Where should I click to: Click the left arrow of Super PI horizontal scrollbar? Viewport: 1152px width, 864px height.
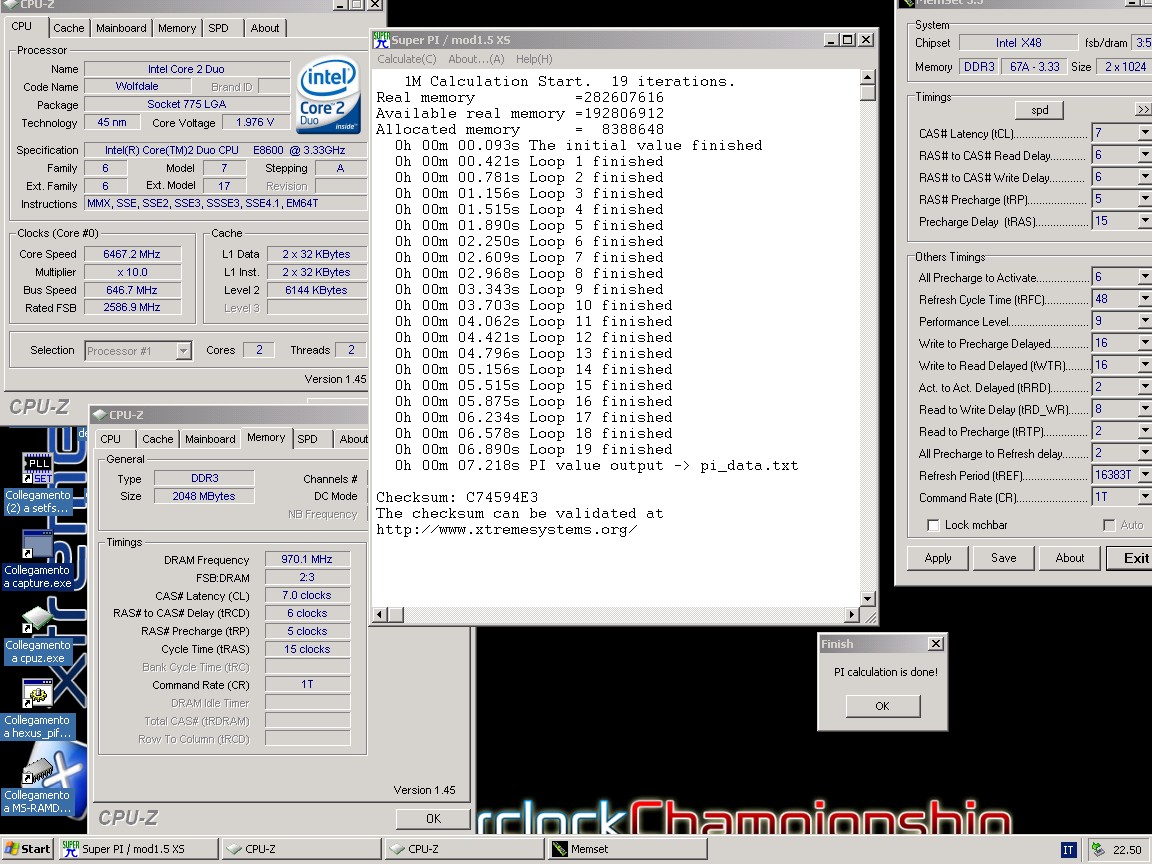[x=380, y=614]
